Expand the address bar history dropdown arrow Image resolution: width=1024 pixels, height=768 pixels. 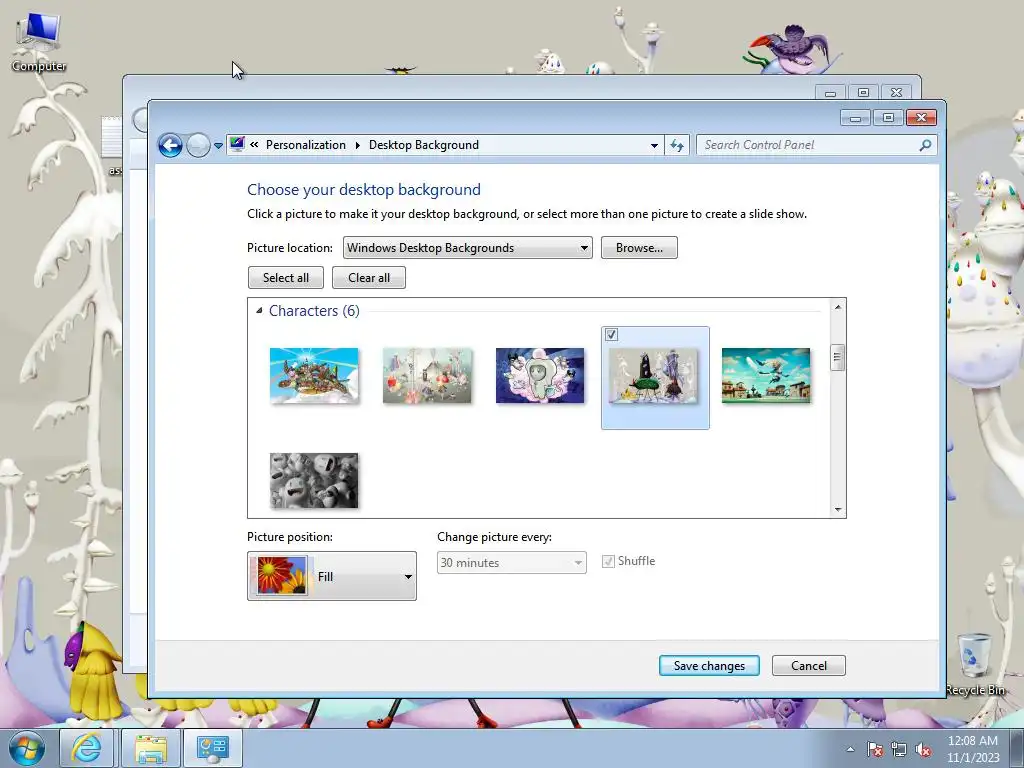(x=654, y=146)
